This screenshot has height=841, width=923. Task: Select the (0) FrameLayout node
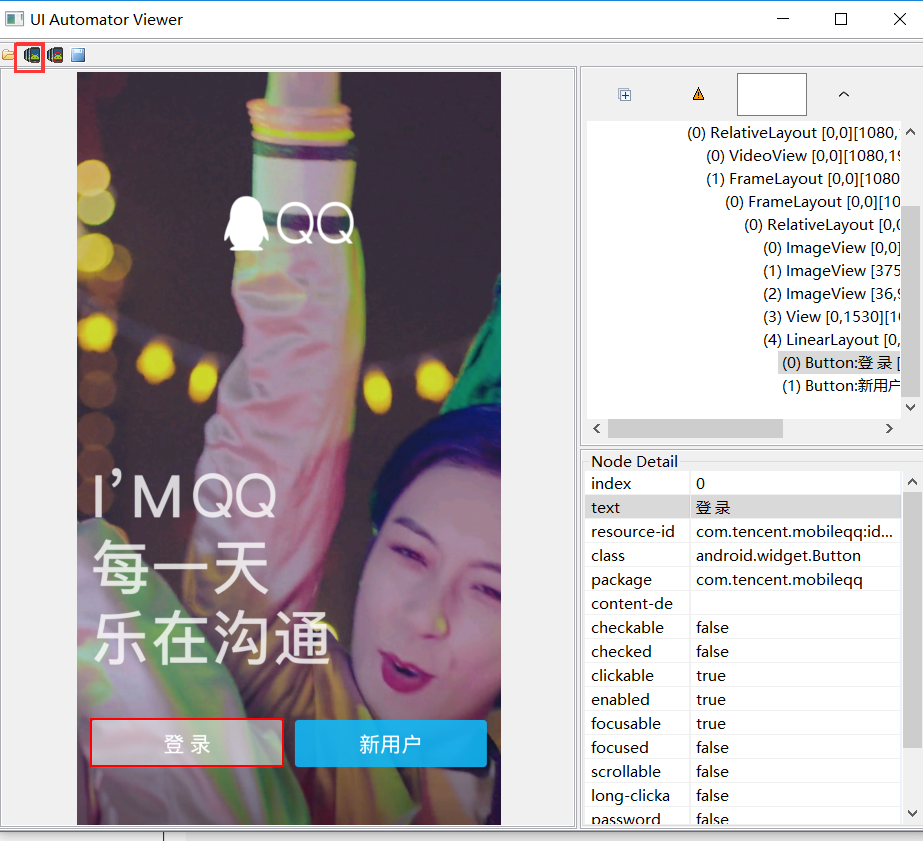tap(812, 202)
